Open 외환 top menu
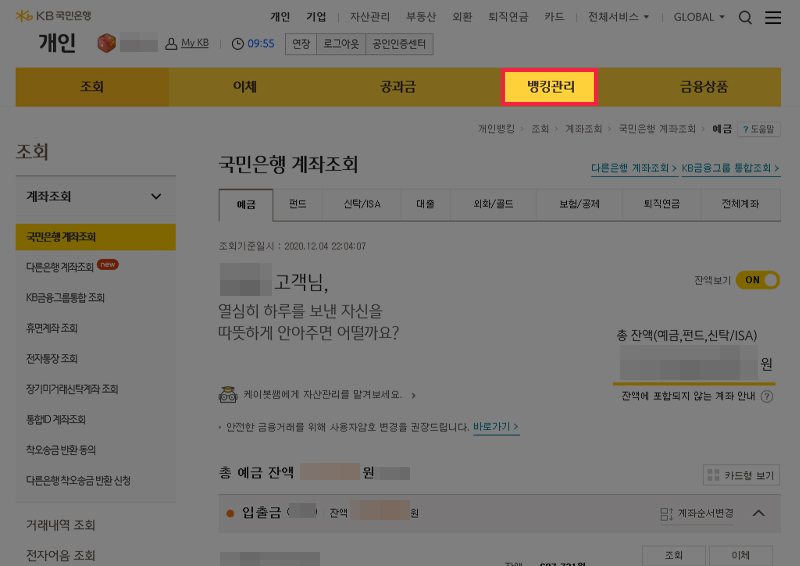800x566 pixels. 462,17
